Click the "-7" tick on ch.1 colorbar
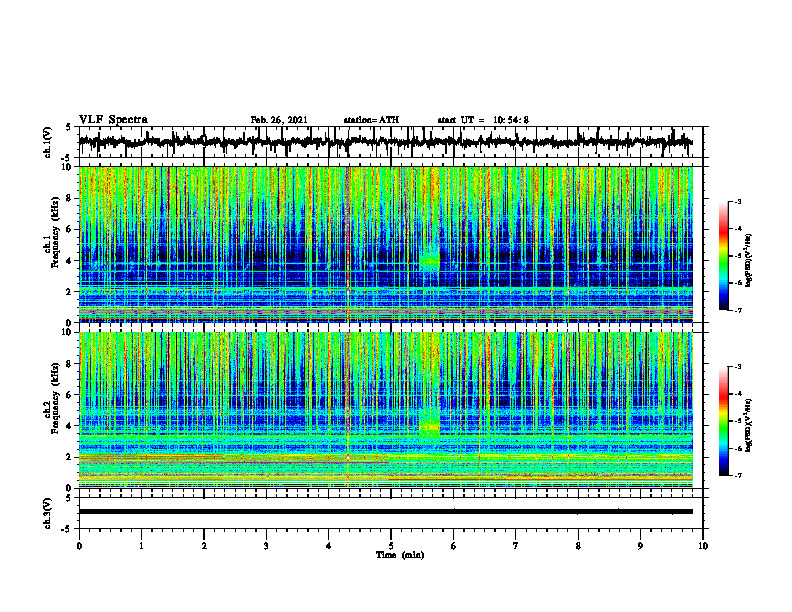This screenshot has height=612, width=792. pyautogui.click(x=737, y=310)
